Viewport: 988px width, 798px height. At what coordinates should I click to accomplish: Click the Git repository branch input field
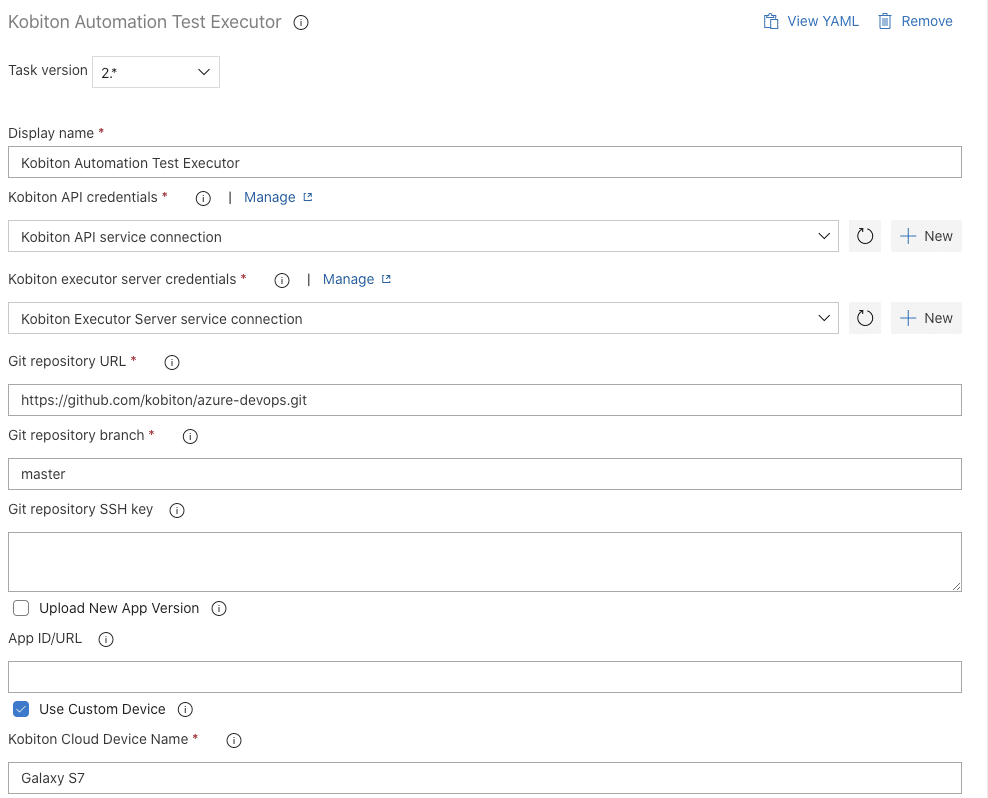click(484, 473)
